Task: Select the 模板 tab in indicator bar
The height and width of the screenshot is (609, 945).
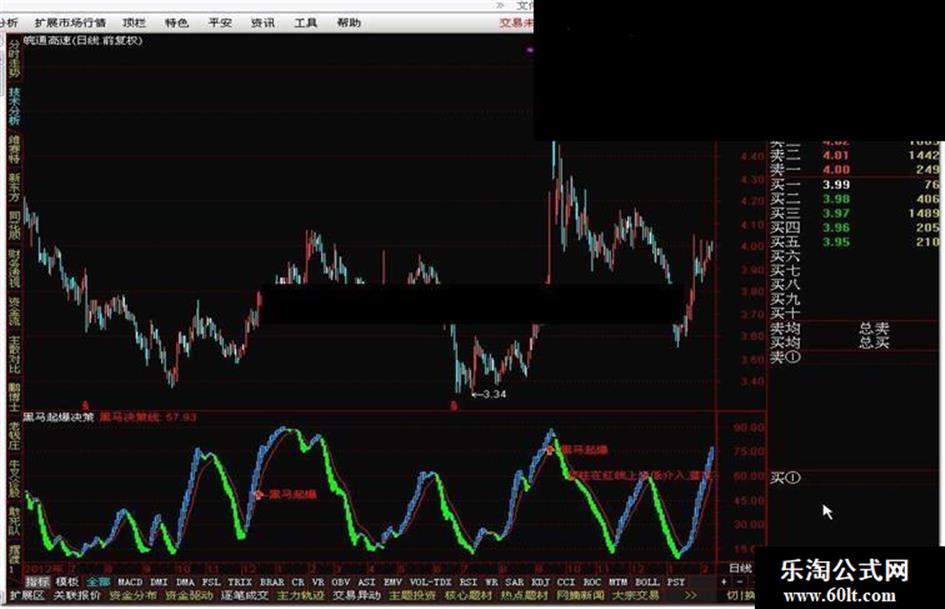Action: [67, 582]
